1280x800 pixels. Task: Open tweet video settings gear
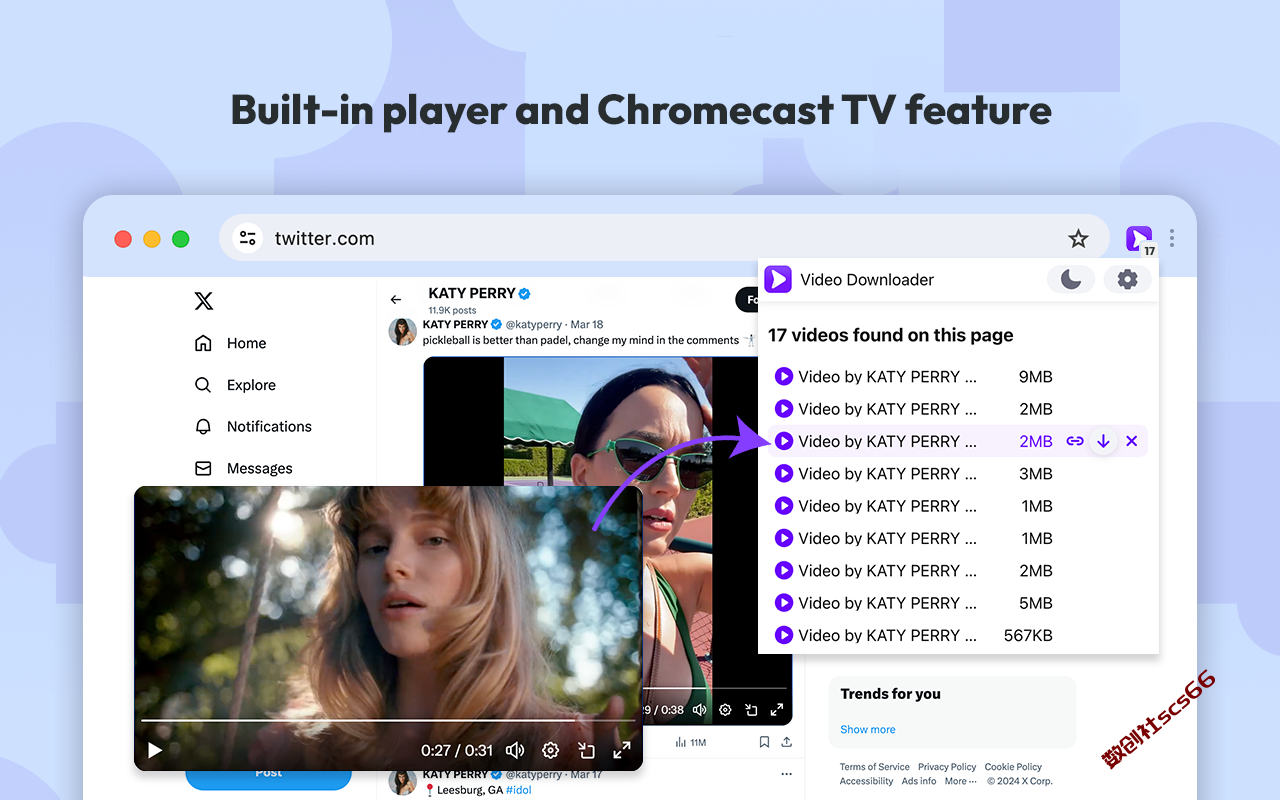pos(725,710)
